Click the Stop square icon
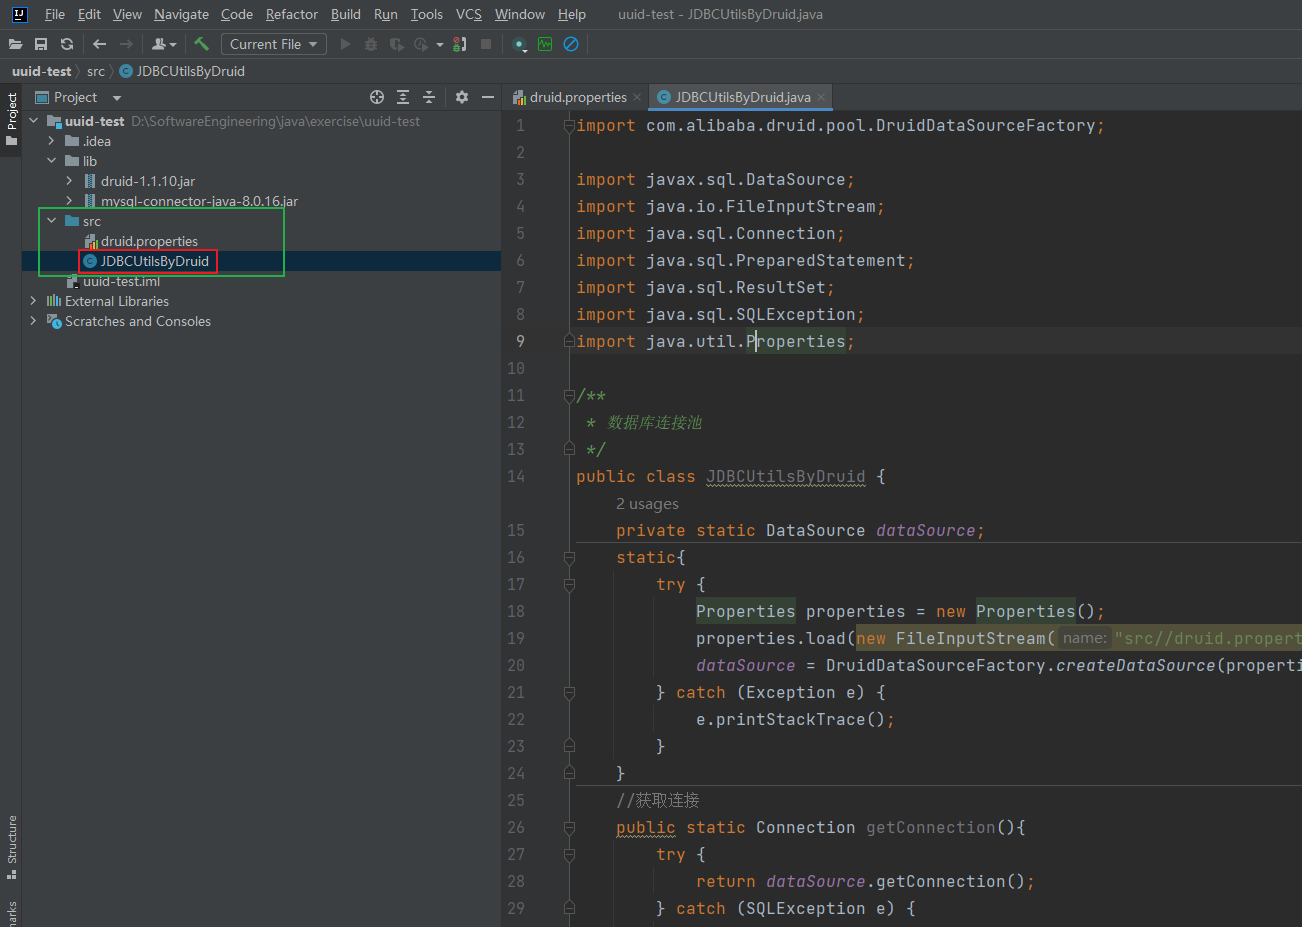Image resolution: width=1302 pixels, height=927 pixels. tap(486, 44)
